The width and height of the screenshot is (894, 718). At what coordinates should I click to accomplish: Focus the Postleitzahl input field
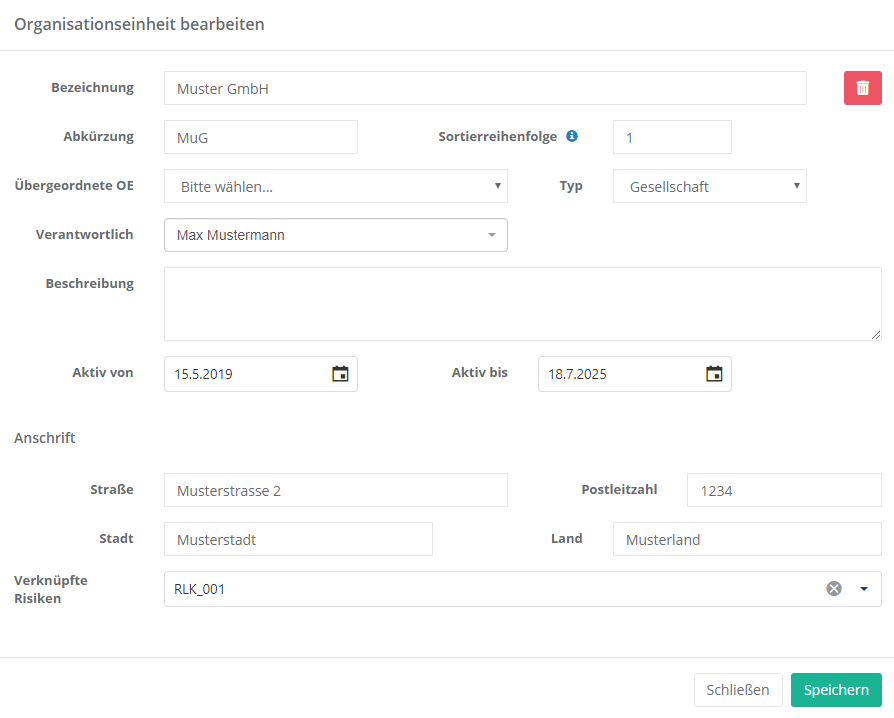point(783,490)
